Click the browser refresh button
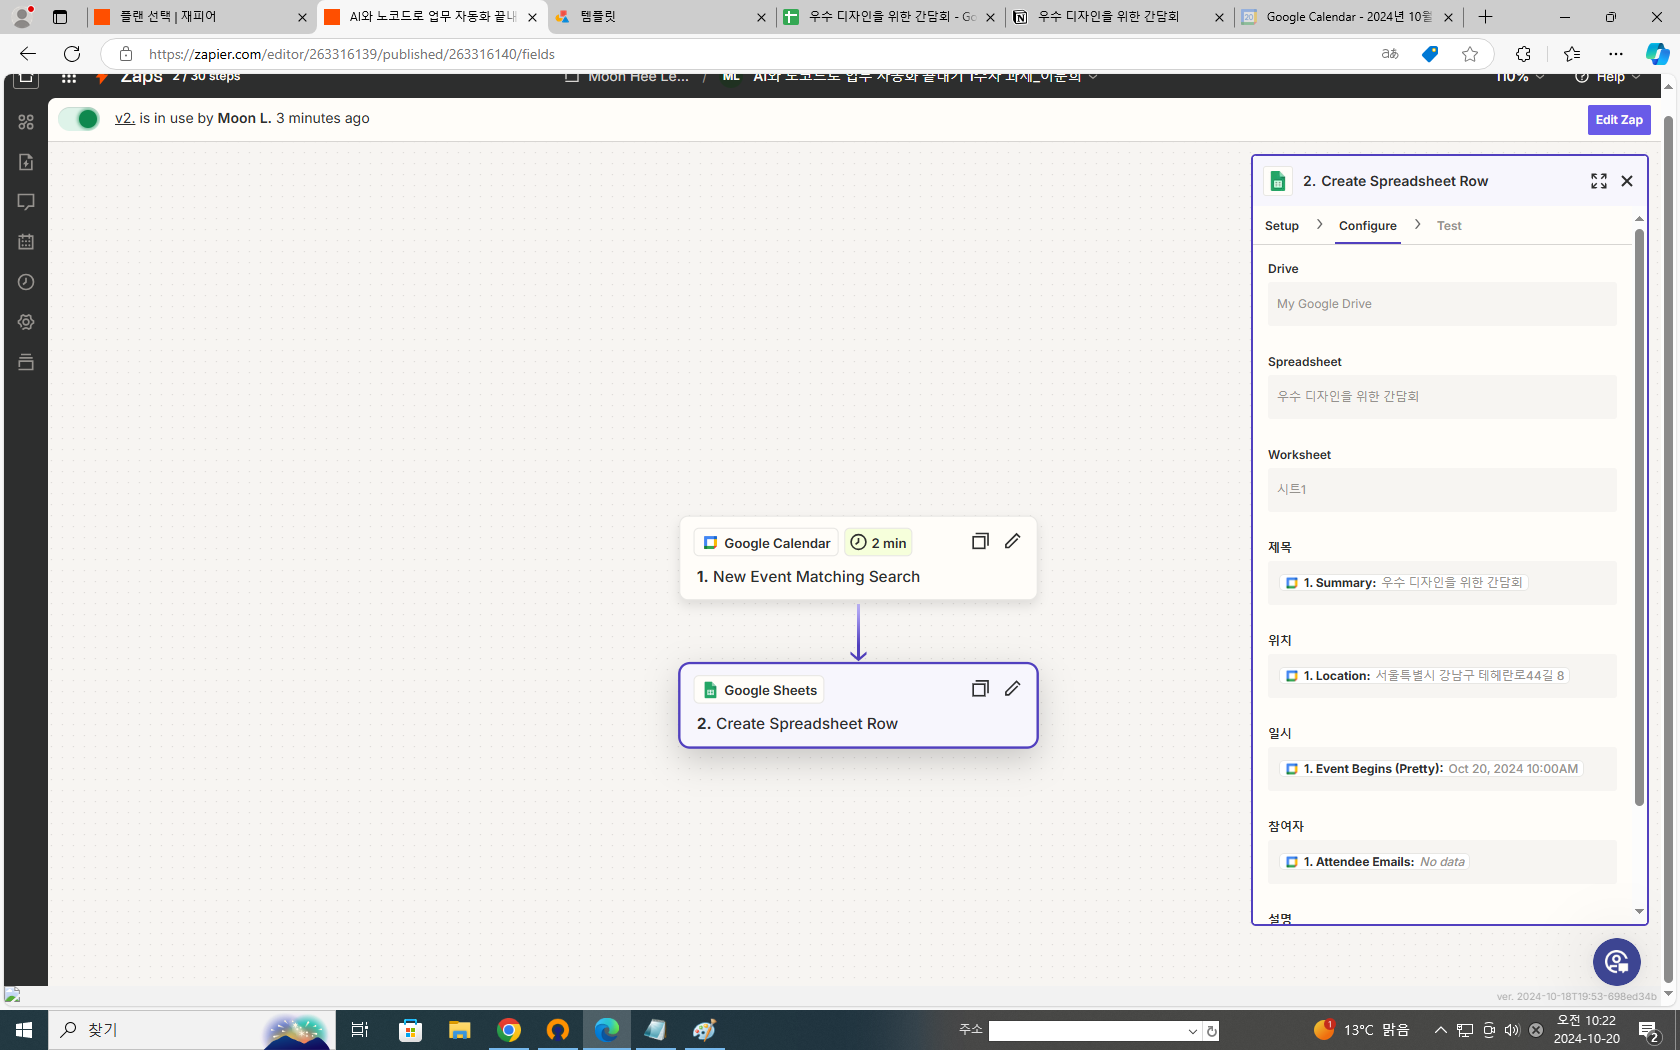The image size is (1680, 1050). 72,54
